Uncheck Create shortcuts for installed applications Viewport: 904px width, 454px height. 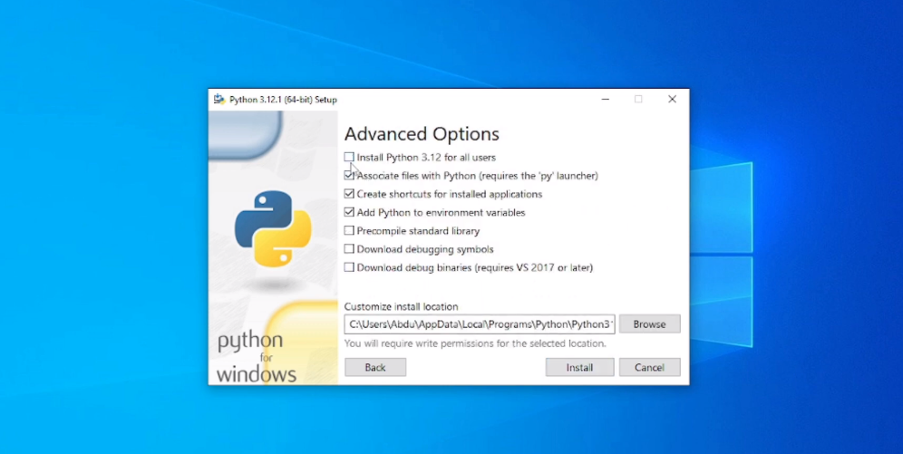(349, 194)
